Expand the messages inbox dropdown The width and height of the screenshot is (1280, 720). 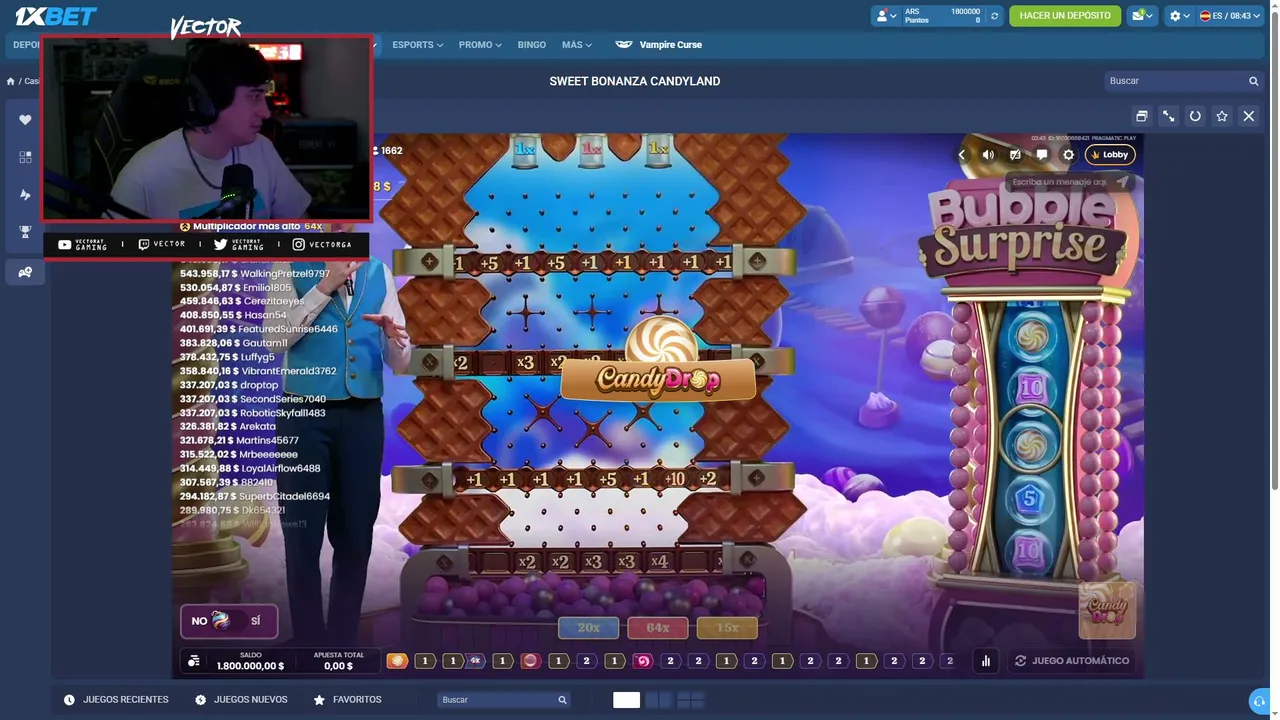pos(1141,16)
